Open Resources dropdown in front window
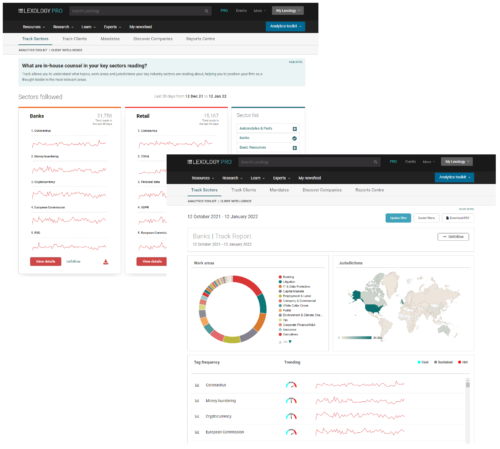 pos(203,178)
